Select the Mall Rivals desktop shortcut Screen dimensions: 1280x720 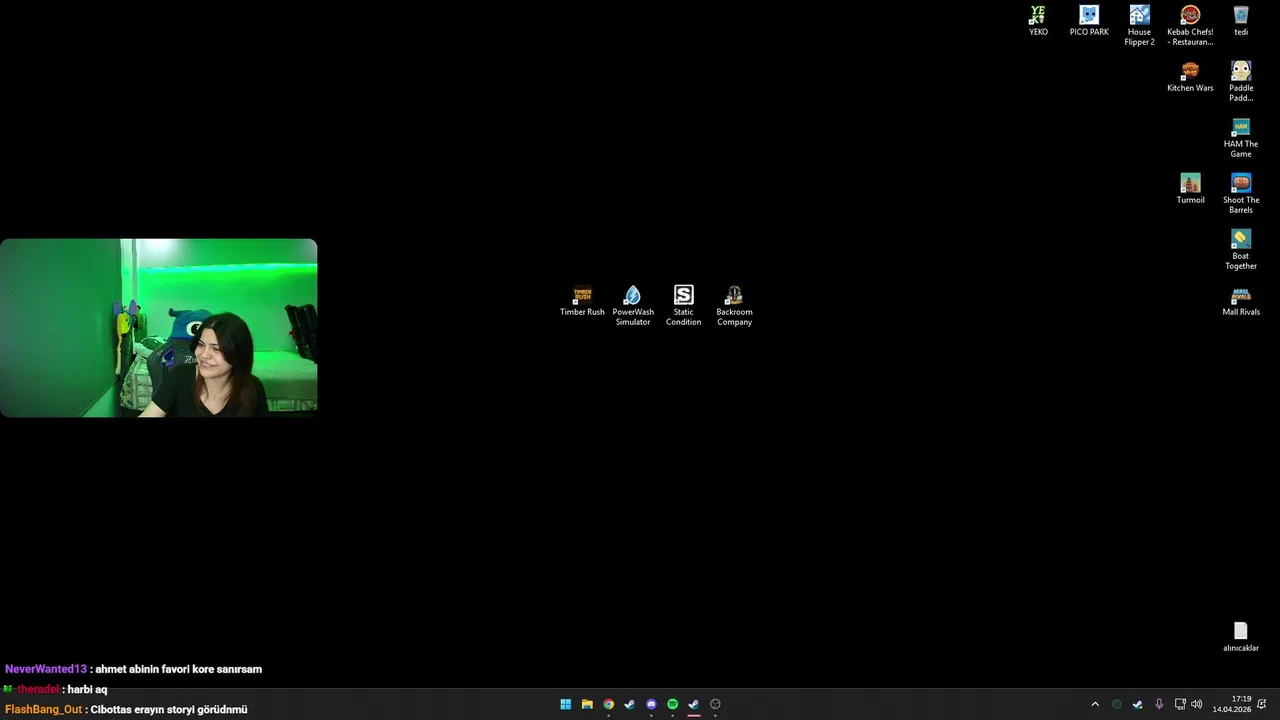(1241, 301)
